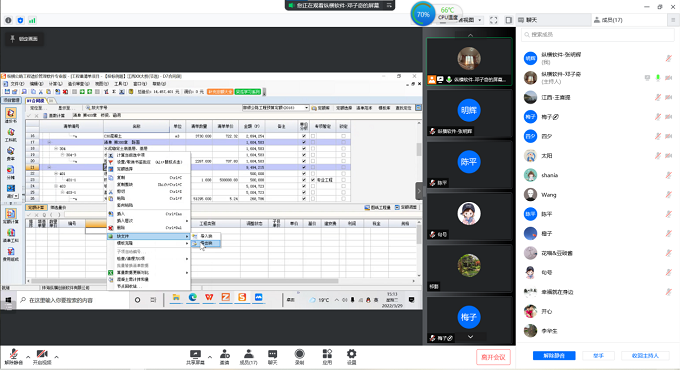Choose 导入块 in the submenu

[206, 236]
